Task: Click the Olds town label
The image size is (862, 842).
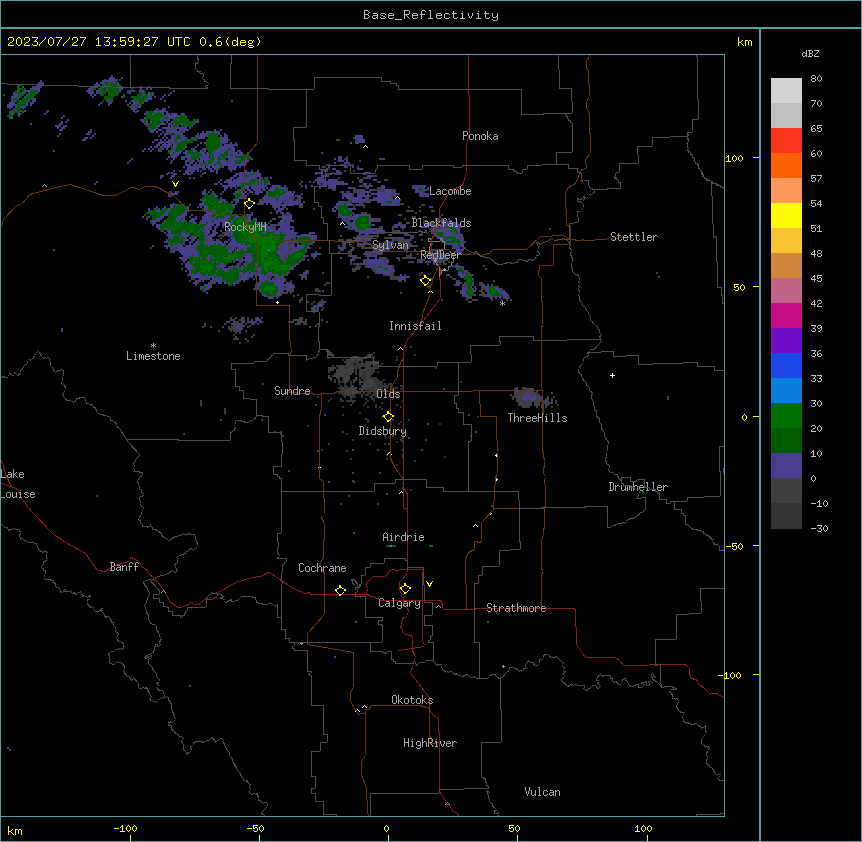Action: click(388, 394)
